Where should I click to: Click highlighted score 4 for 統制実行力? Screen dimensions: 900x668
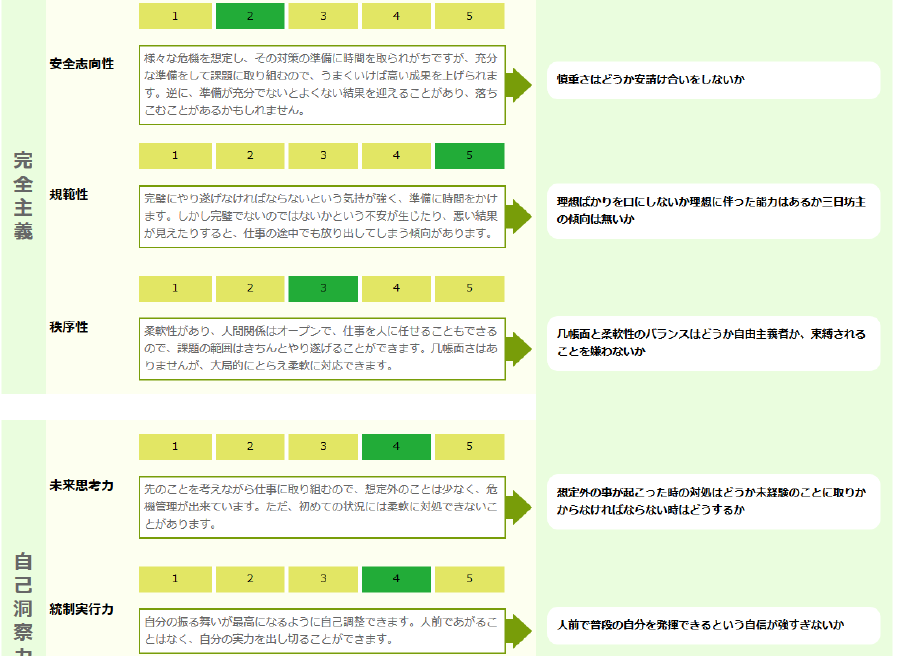pyautogui.click(x=396, y=579)
